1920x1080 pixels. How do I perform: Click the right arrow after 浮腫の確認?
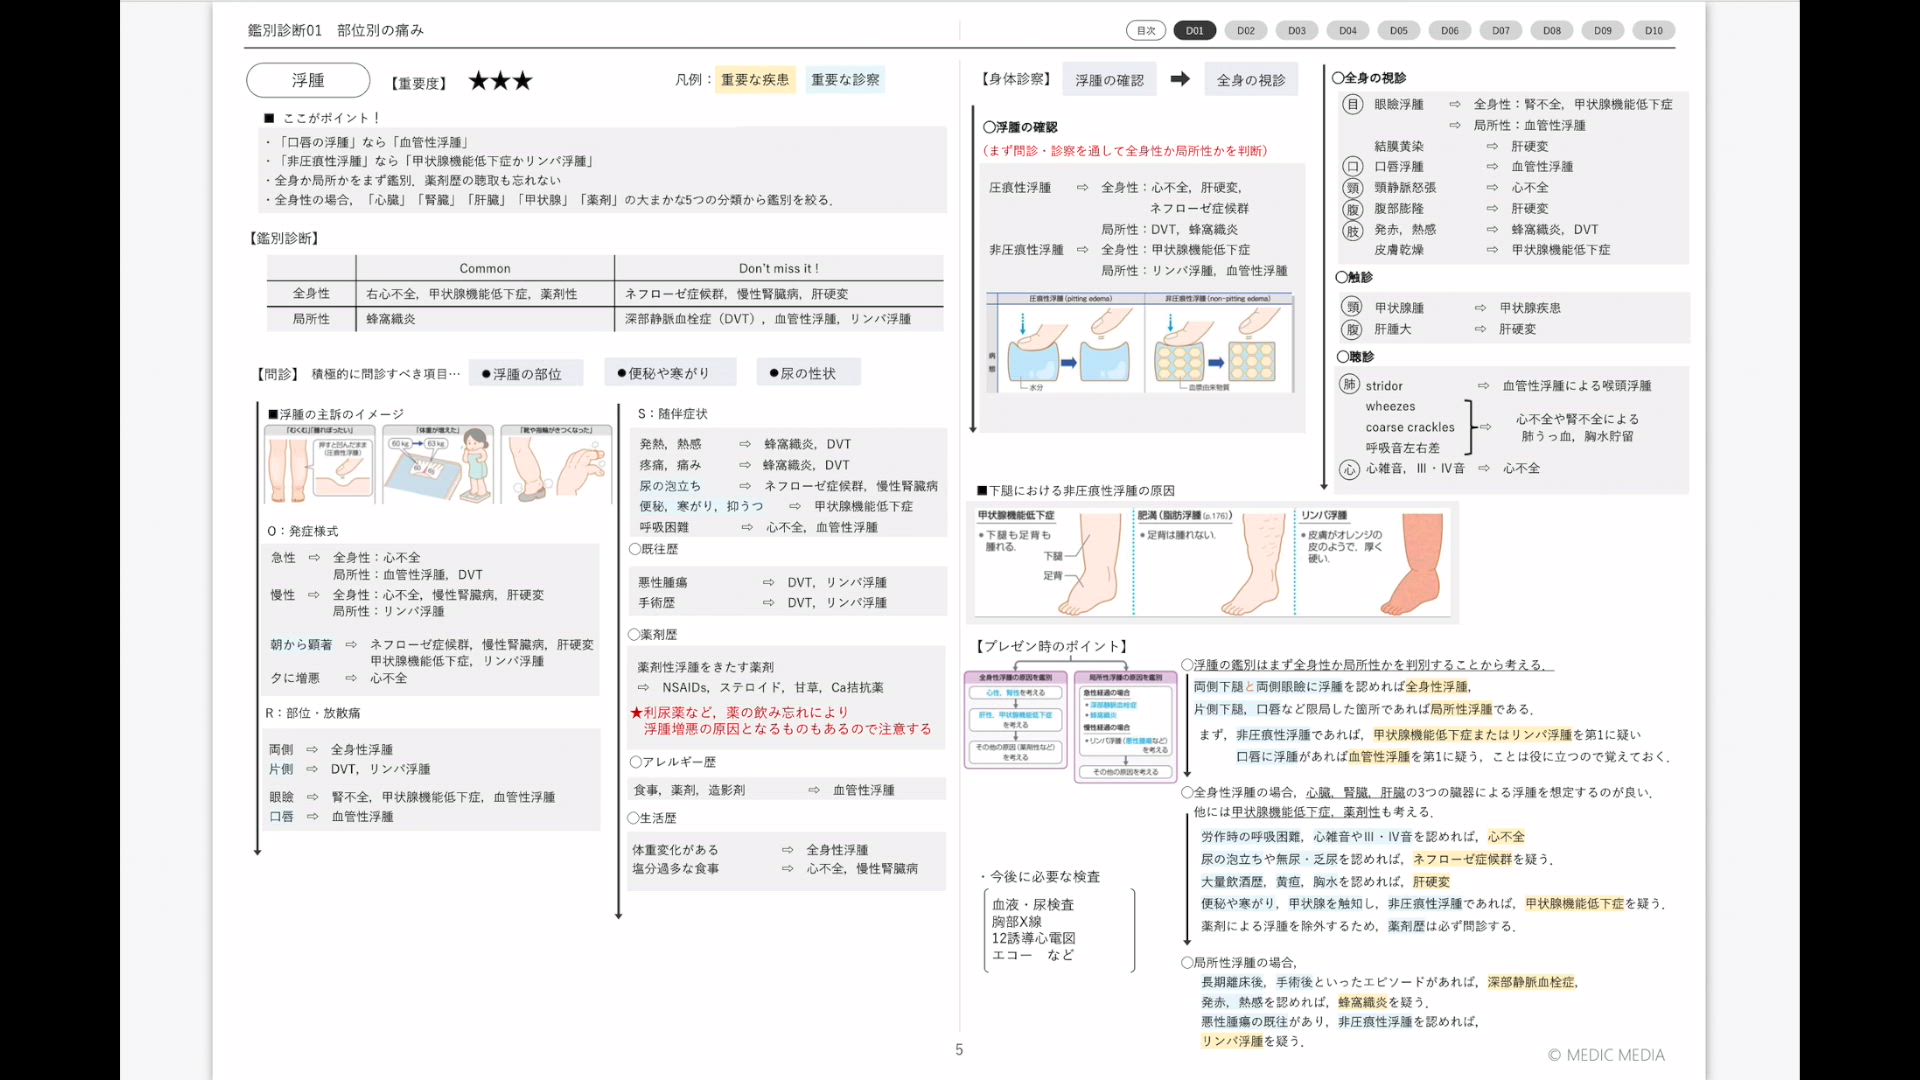tap(1180, 79)
